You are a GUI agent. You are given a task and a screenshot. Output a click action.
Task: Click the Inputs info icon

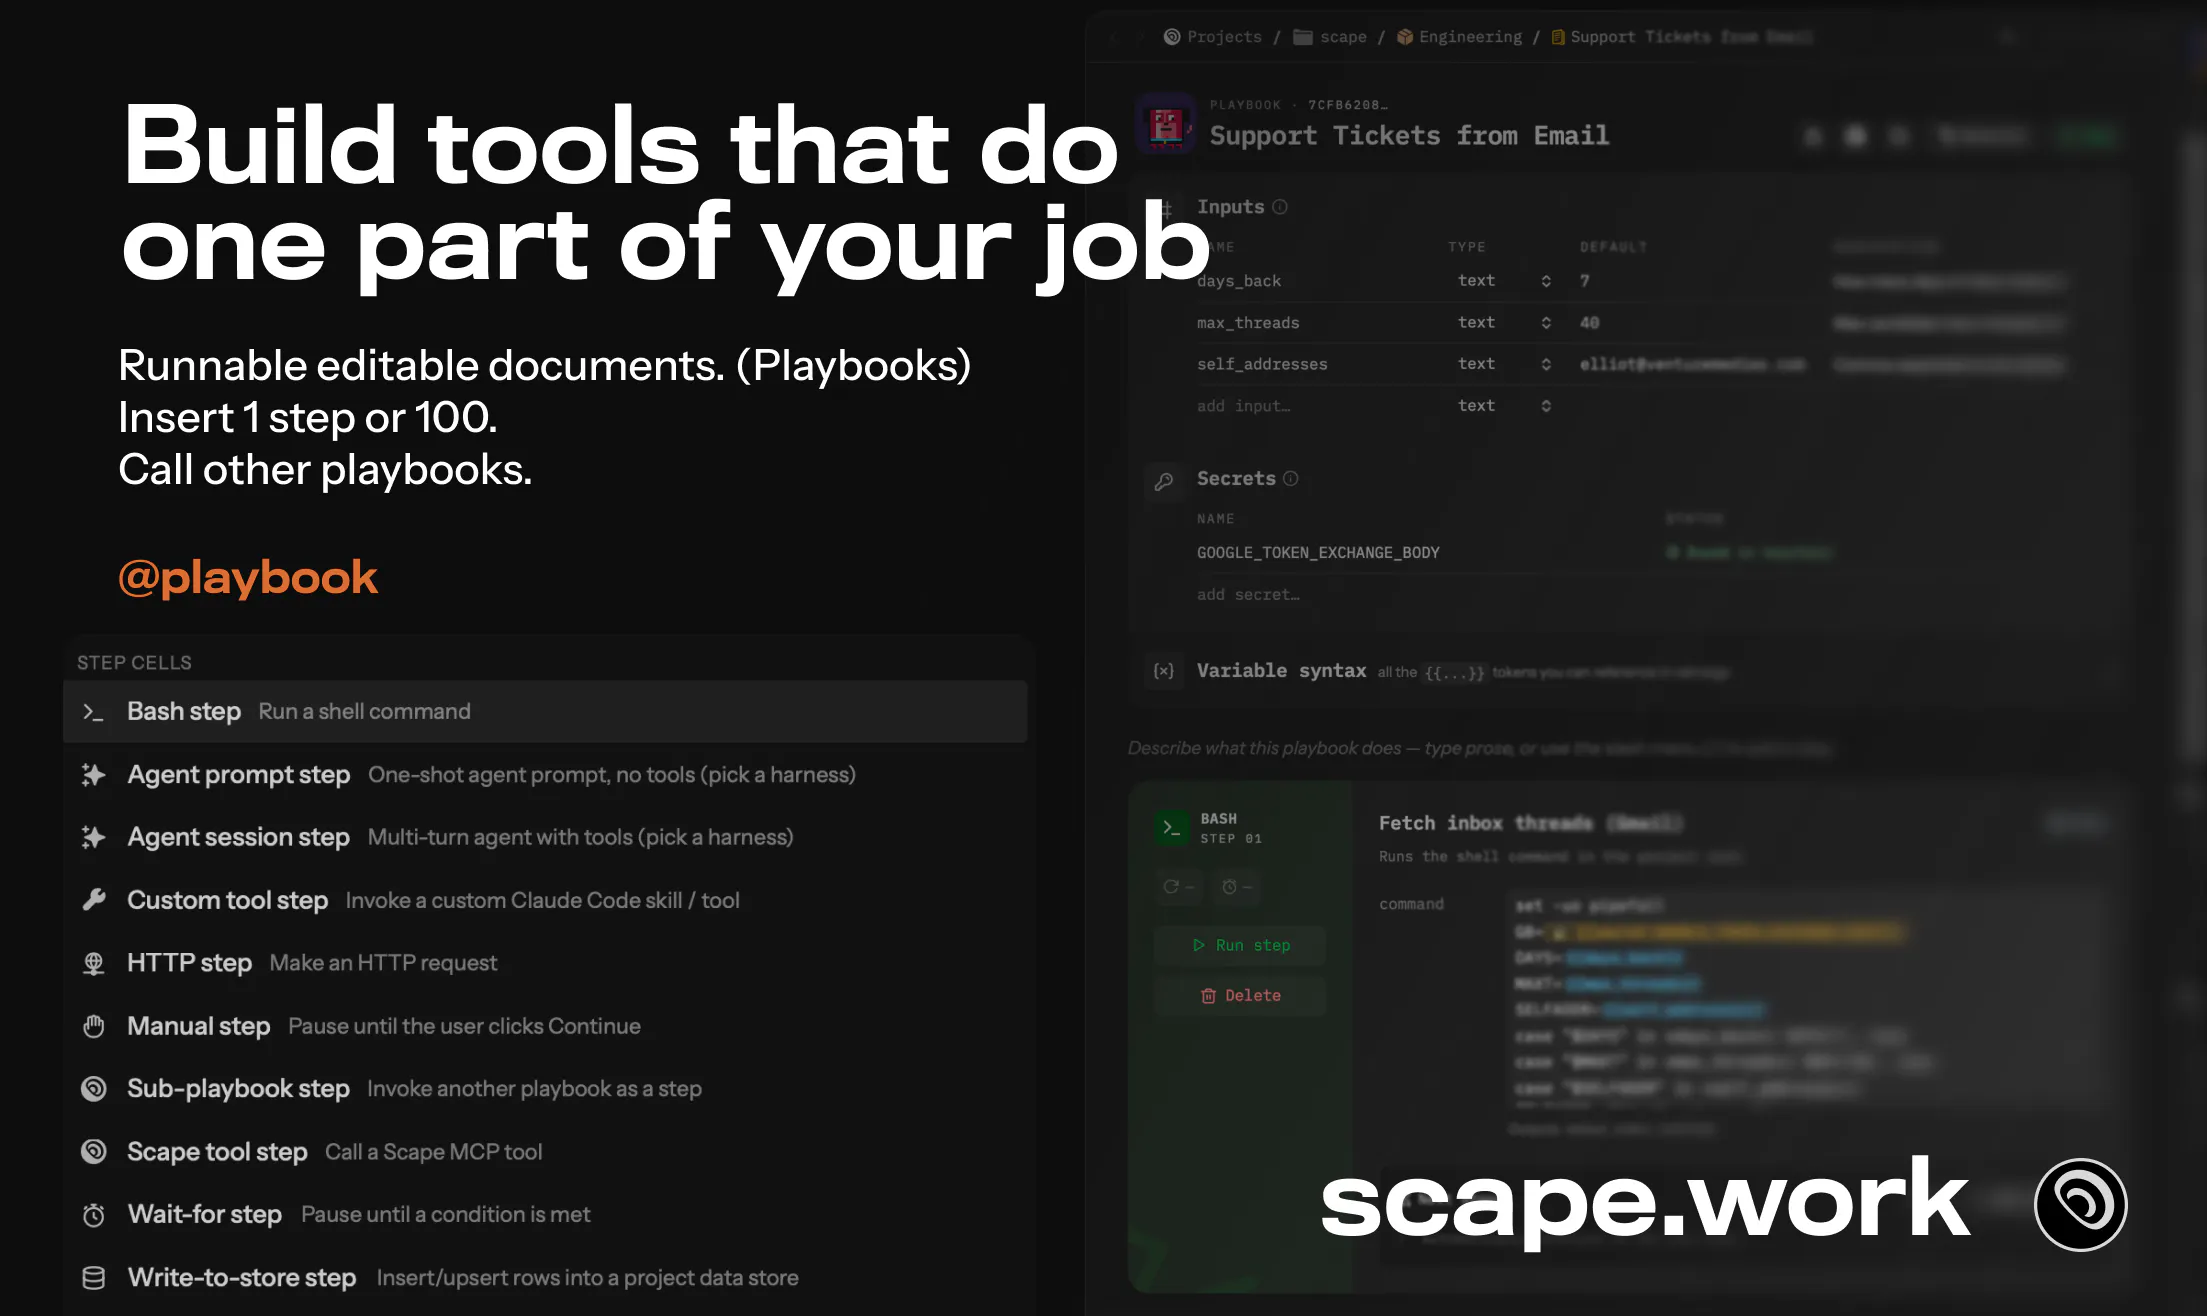[1280, 207]
